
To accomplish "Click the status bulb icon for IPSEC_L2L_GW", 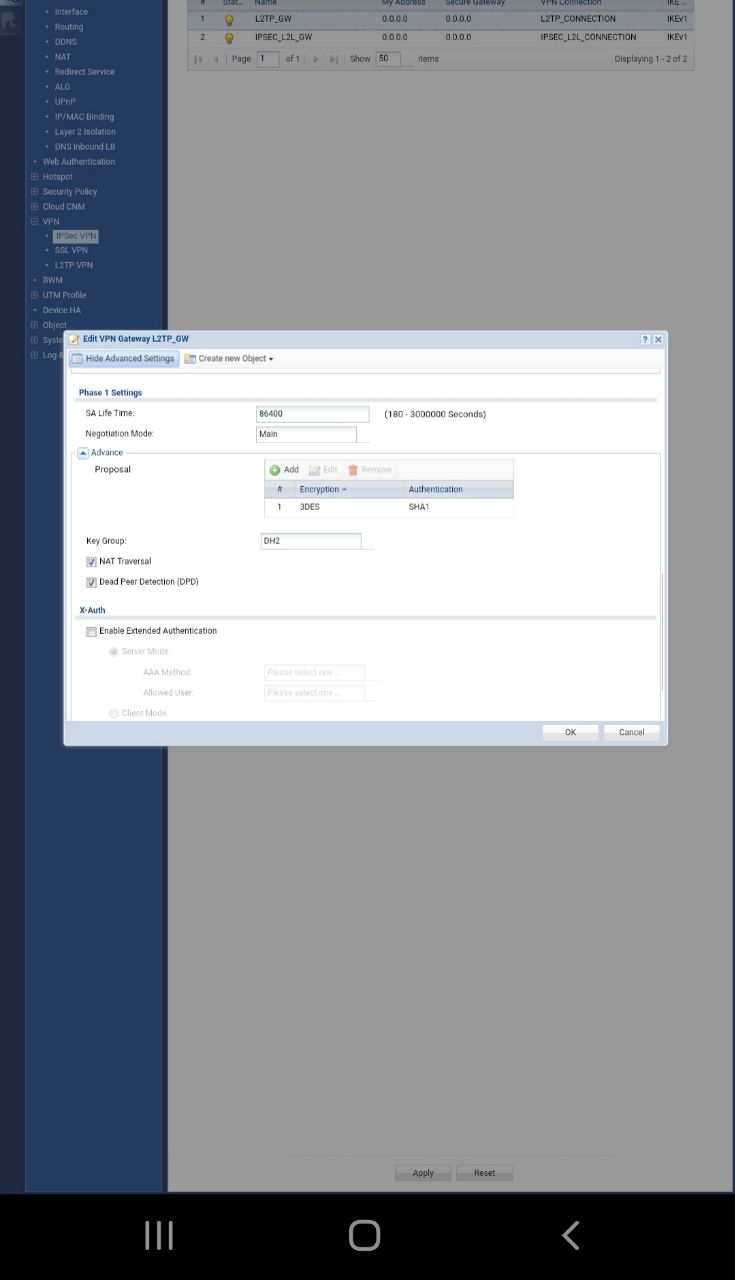I will pyautogui.click(x=229, y=38).
